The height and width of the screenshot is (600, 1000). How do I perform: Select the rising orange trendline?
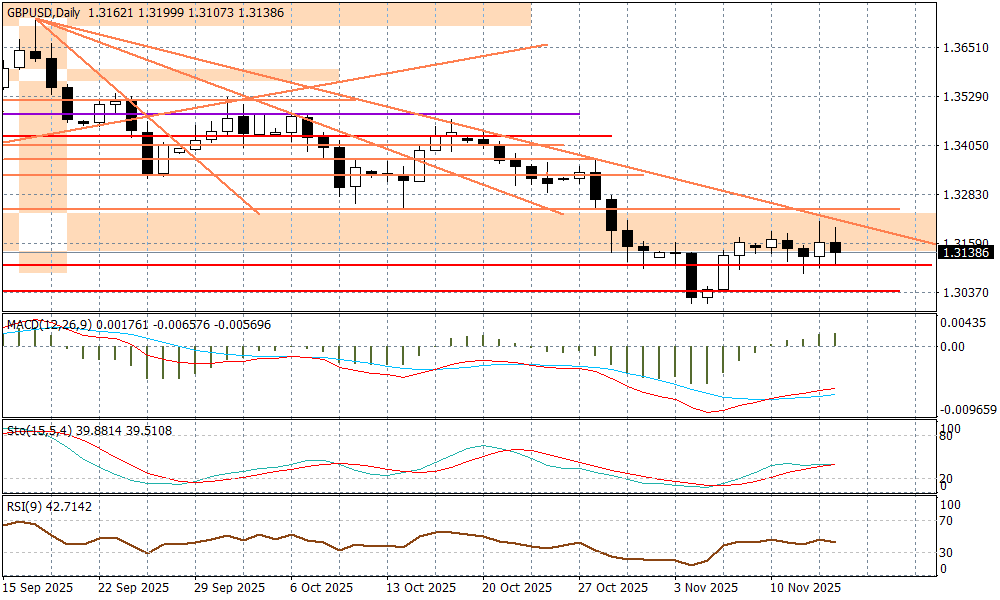pos(300,90)
